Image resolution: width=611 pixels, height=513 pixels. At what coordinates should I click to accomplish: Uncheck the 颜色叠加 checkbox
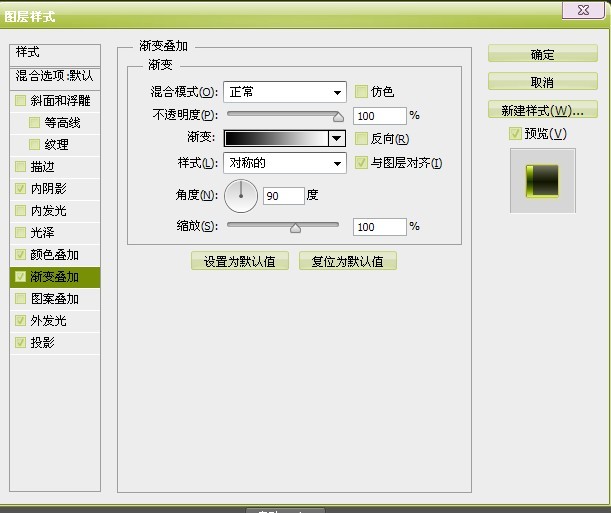(20, 255)
